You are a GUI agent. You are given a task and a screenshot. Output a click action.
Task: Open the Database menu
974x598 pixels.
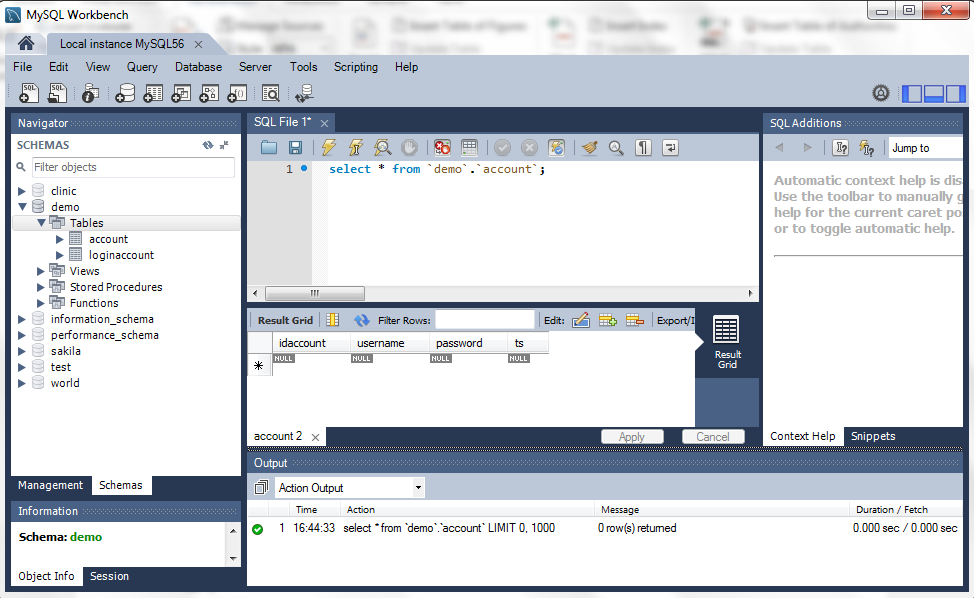198,66
